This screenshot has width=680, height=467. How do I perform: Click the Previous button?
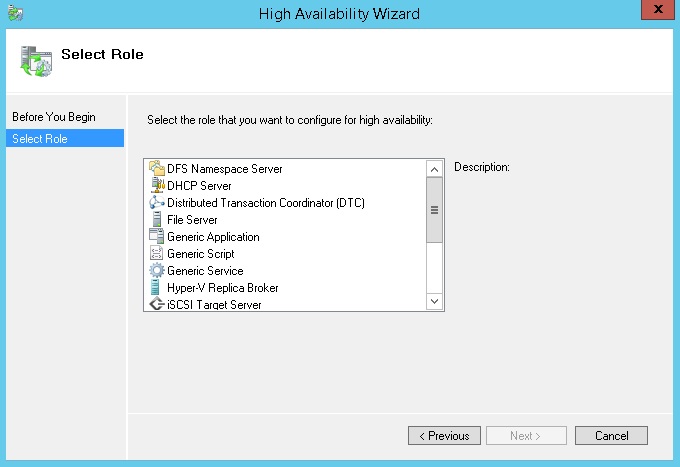(x=444, y=435)
